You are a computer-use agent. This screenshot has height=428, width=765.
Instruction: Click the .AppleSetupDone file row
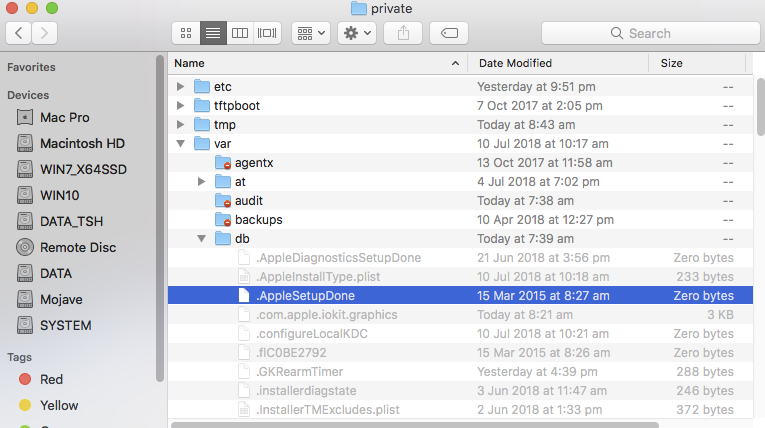tap(460, 296)
